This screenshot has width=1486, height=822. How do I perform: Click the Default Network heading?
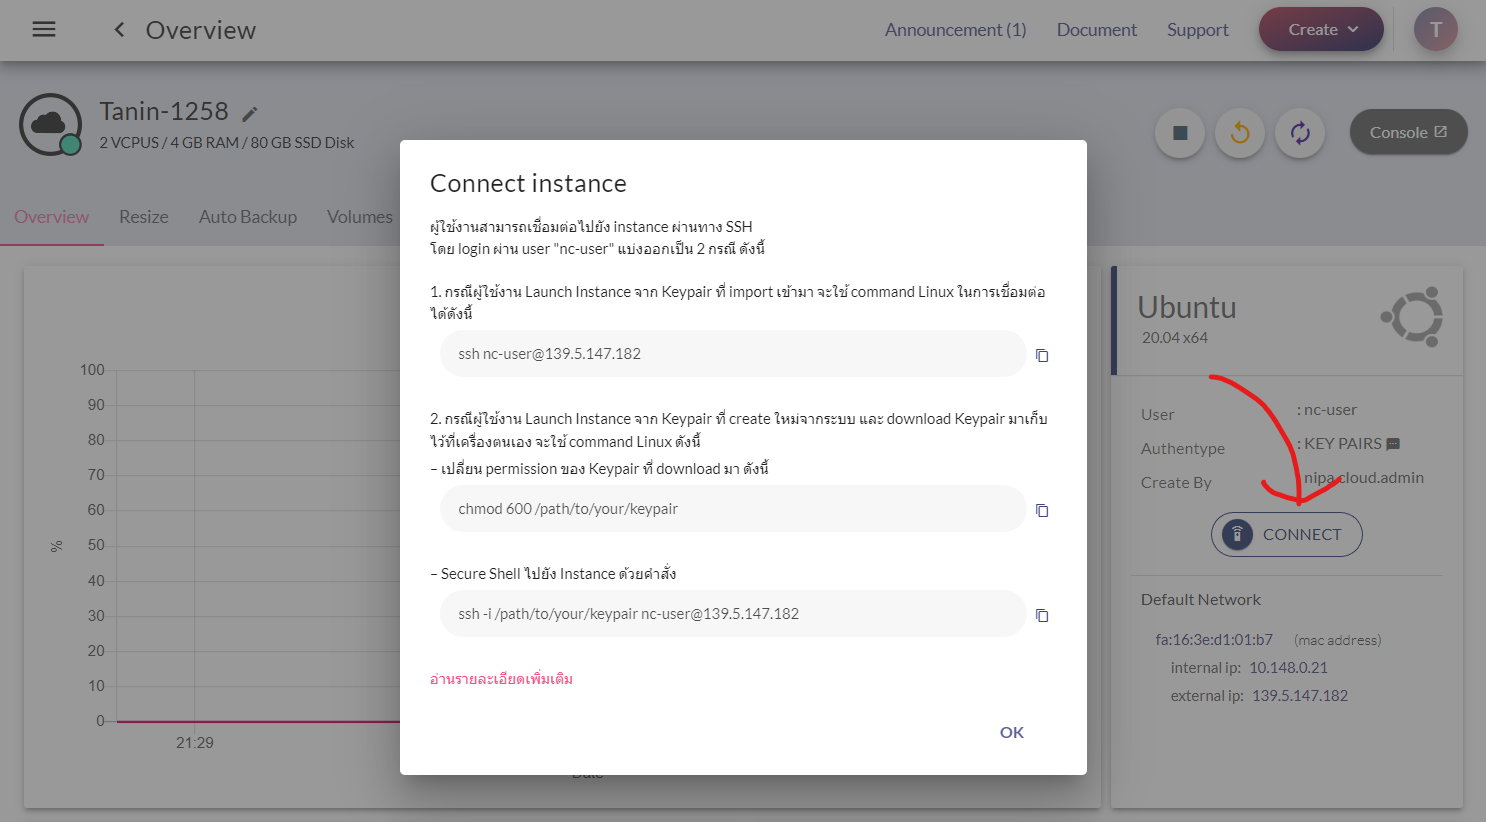(1201, 600)
